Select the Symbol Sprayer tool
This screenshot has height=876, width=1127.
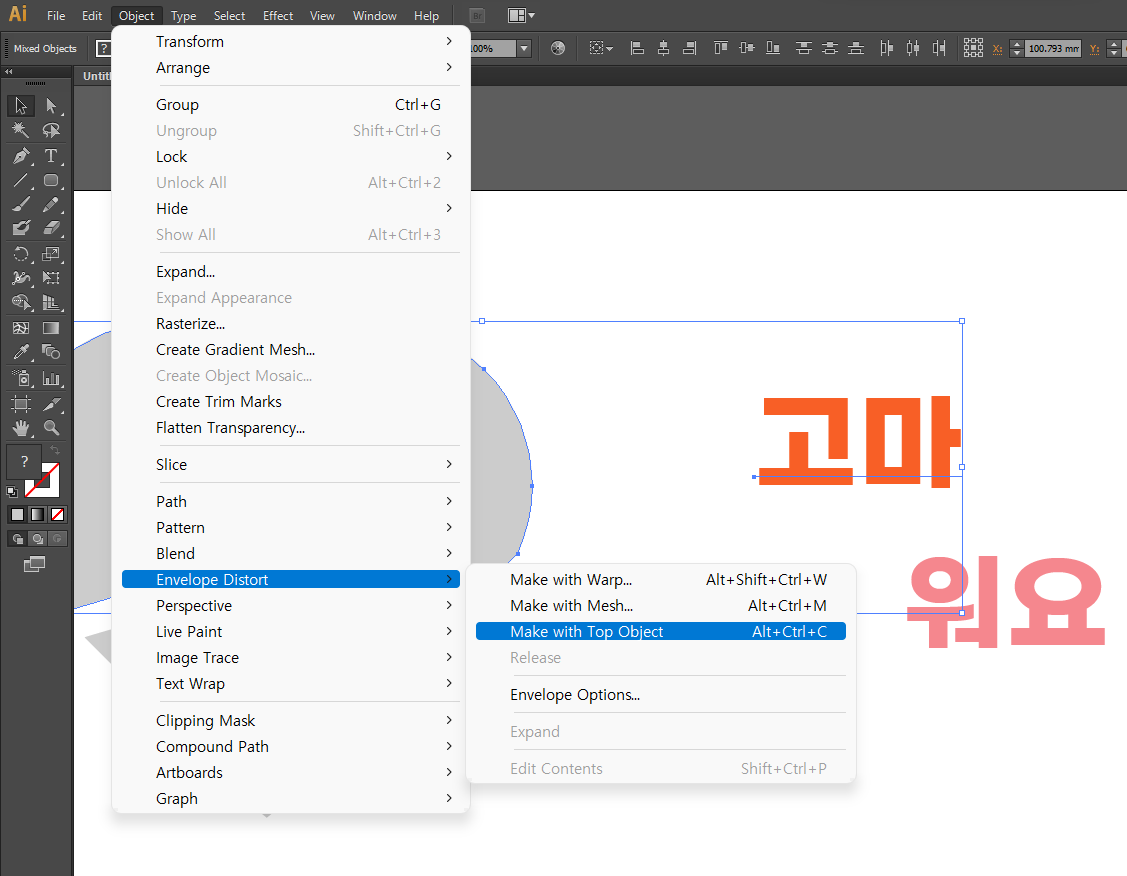tap(21, 378)
